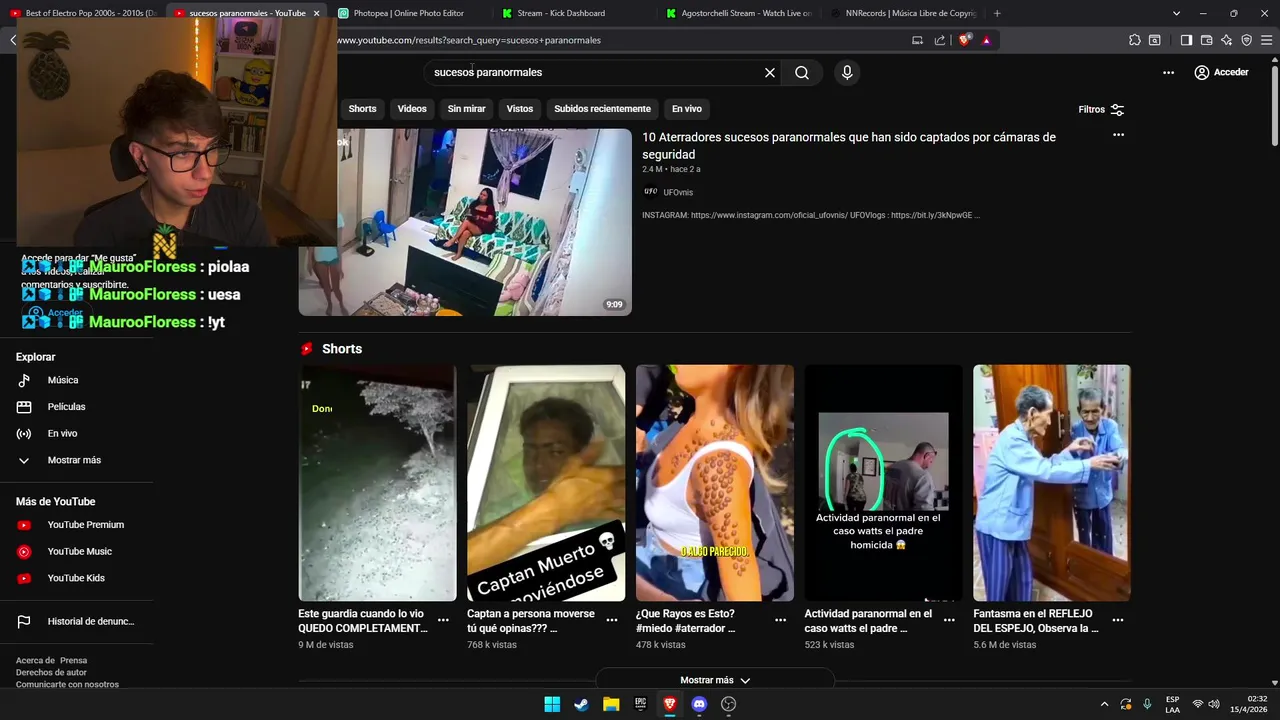Select the Shorts filter chip
1280x720 pixels.
tap(362, 109)
